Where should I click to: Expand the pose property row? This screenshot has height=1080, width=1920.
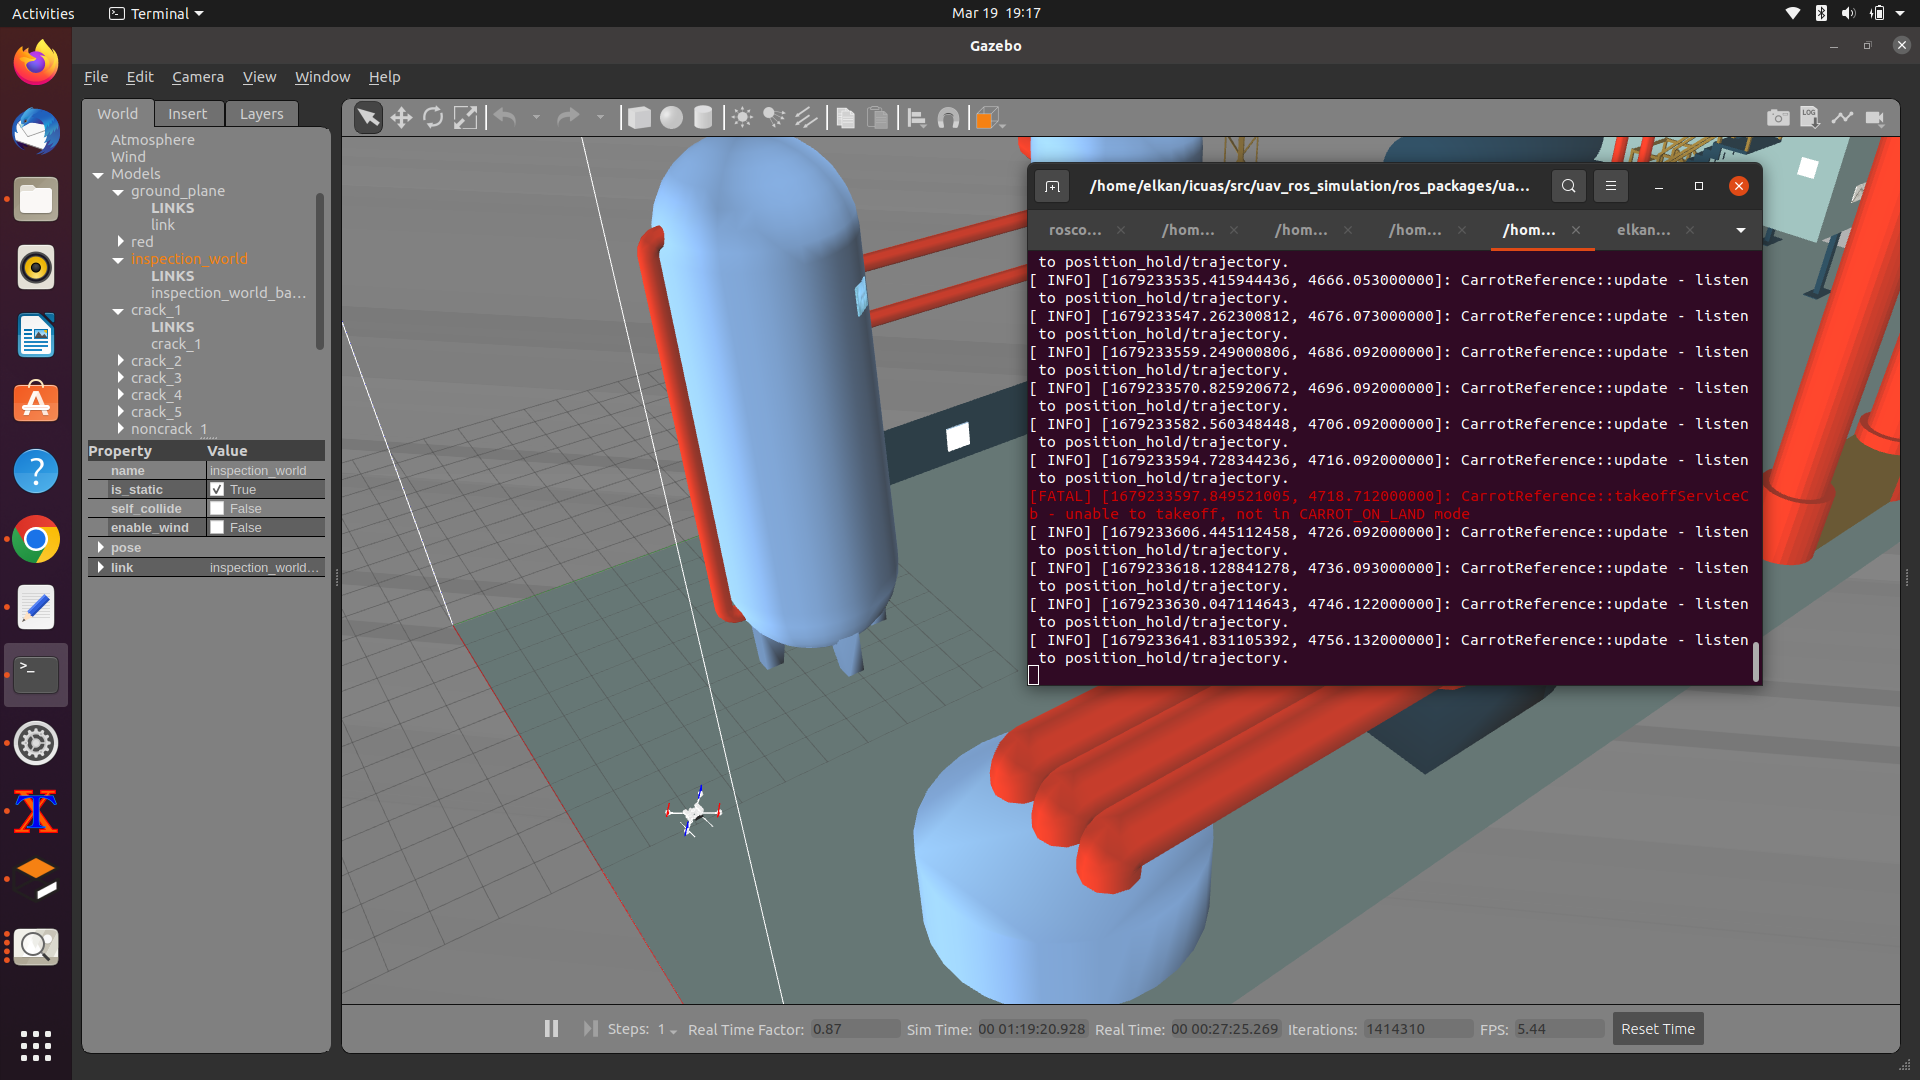coord(101,547)
